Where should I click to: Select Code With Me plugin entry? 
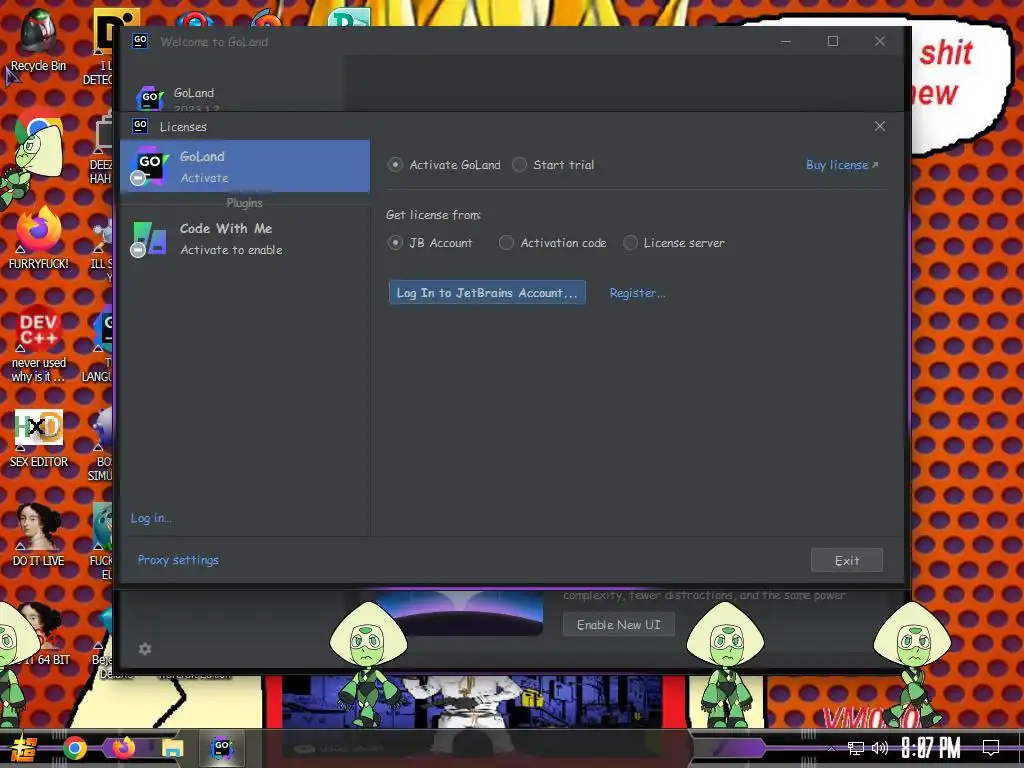pos(245,238)
